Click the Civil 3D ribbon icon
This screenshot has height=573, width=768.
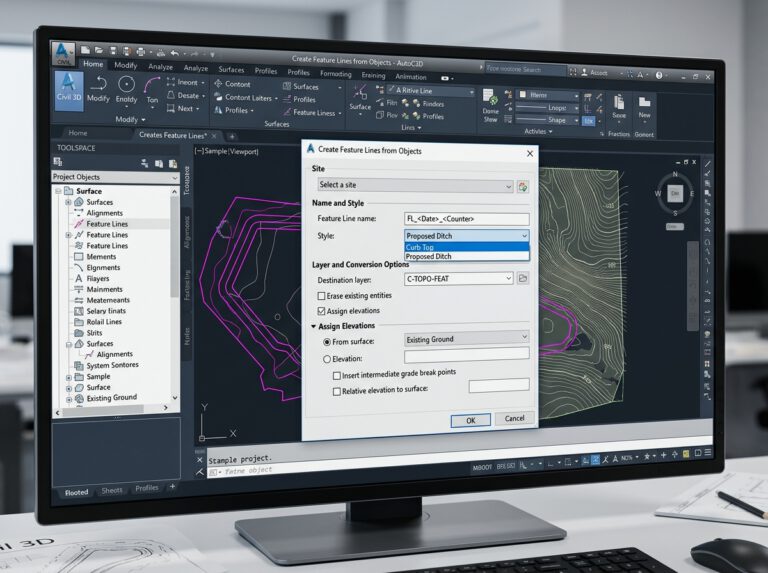pyautogui.click(x=69, y=88)
